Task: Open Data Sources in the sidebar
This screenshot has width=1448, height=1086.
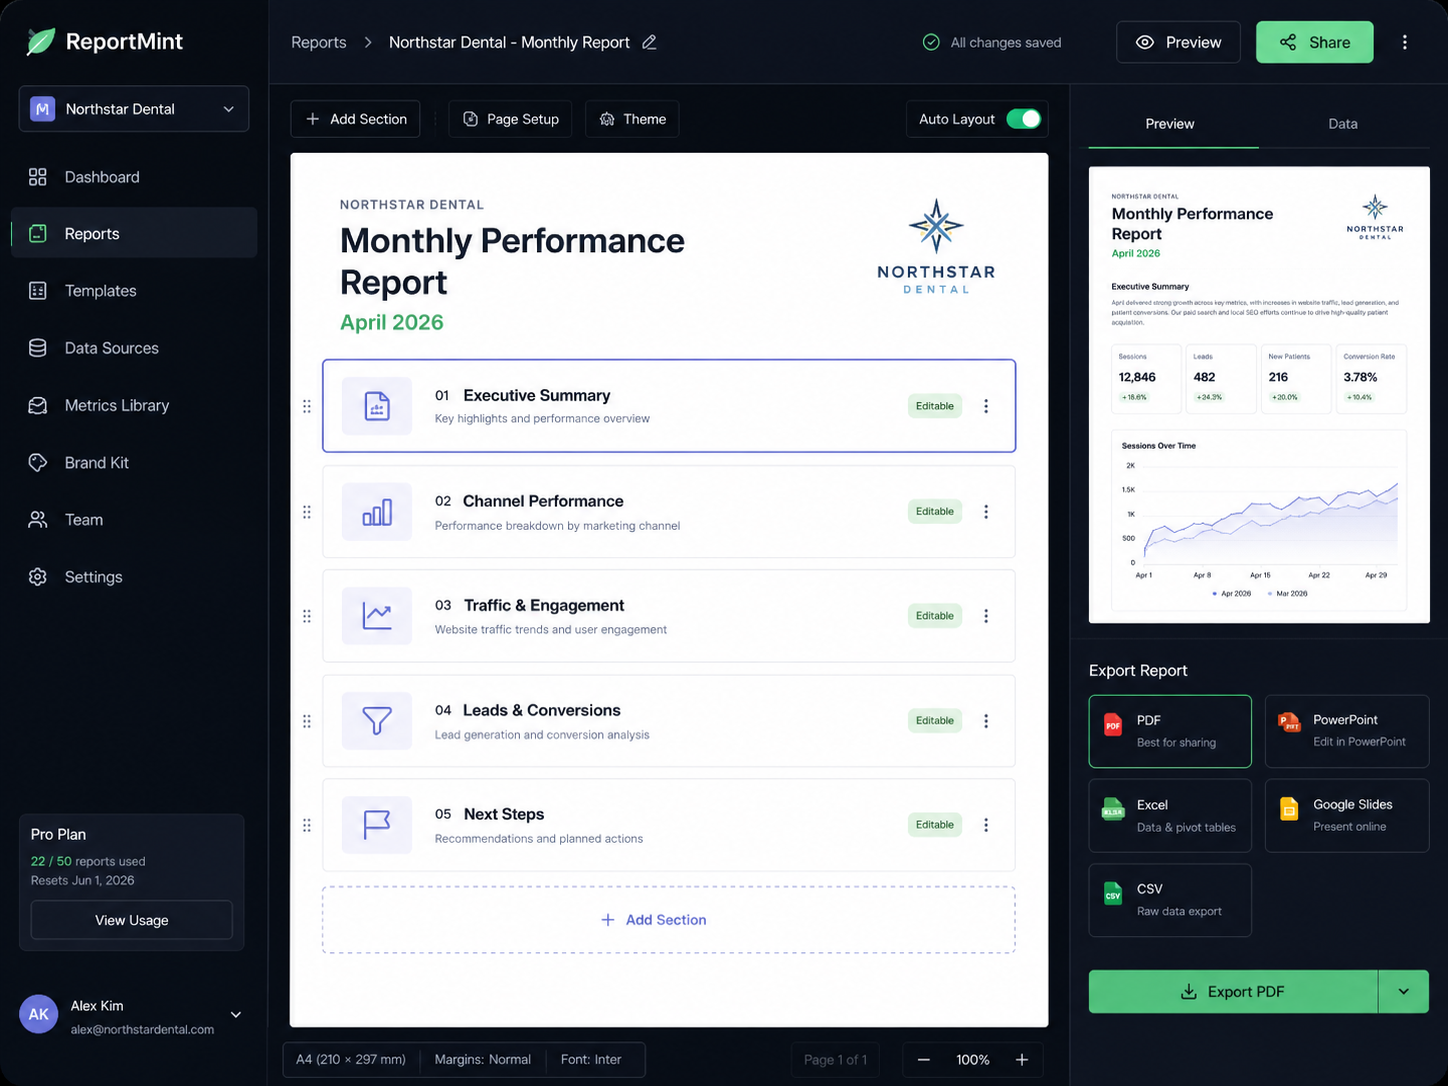Action: [134, 348]
